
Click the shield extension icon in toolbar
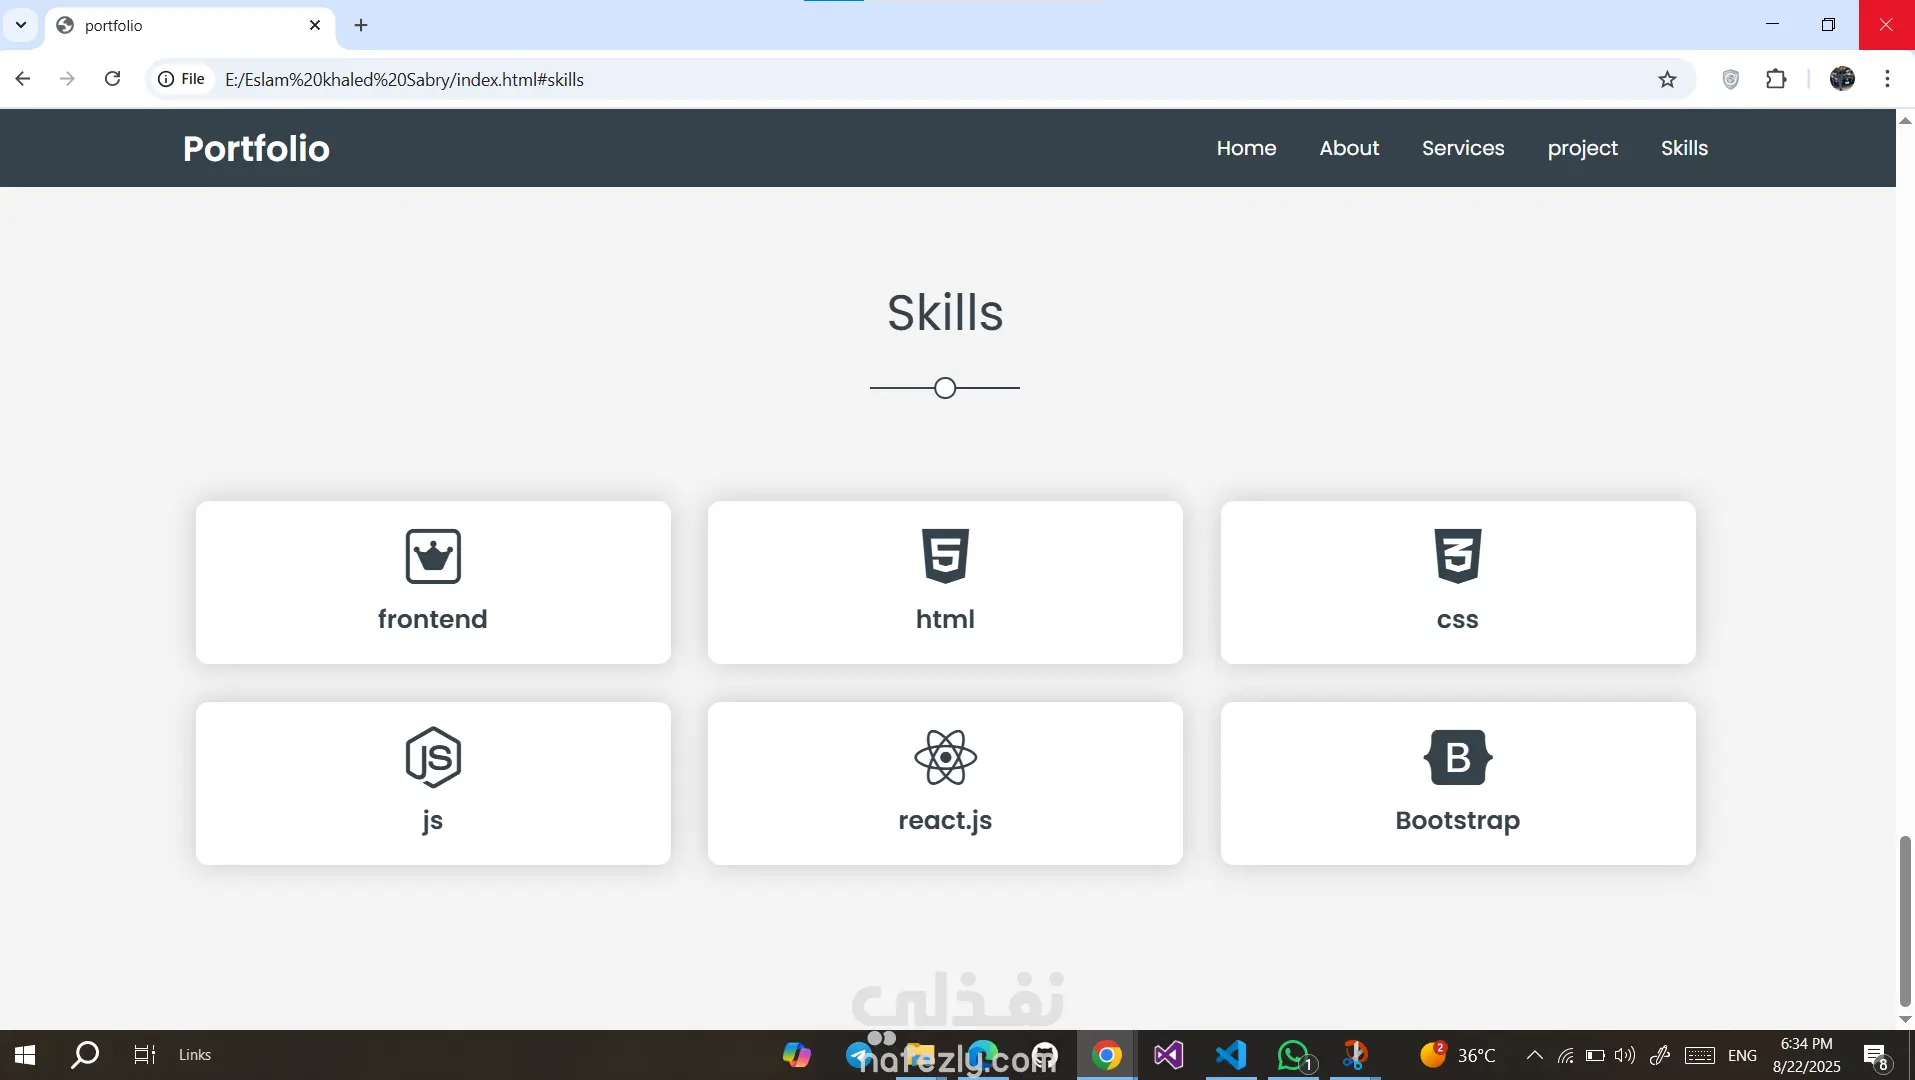tap(1730, 79)
